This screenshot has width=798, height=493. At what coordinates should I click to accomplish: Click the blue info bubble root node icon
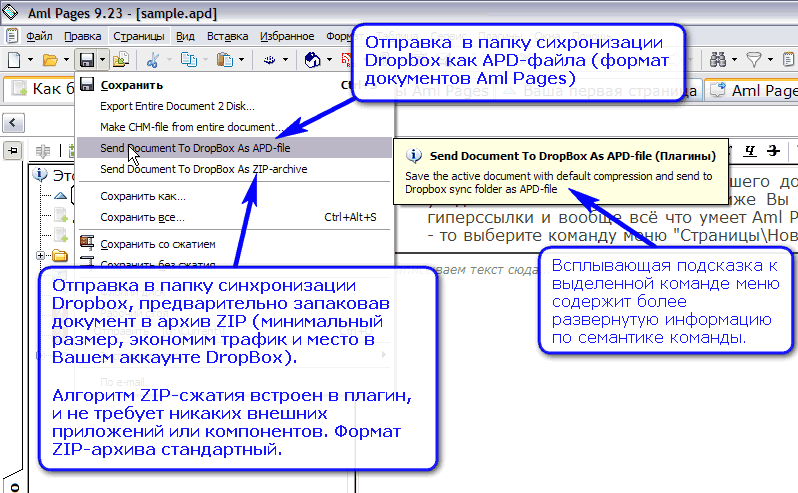(40, 175)
